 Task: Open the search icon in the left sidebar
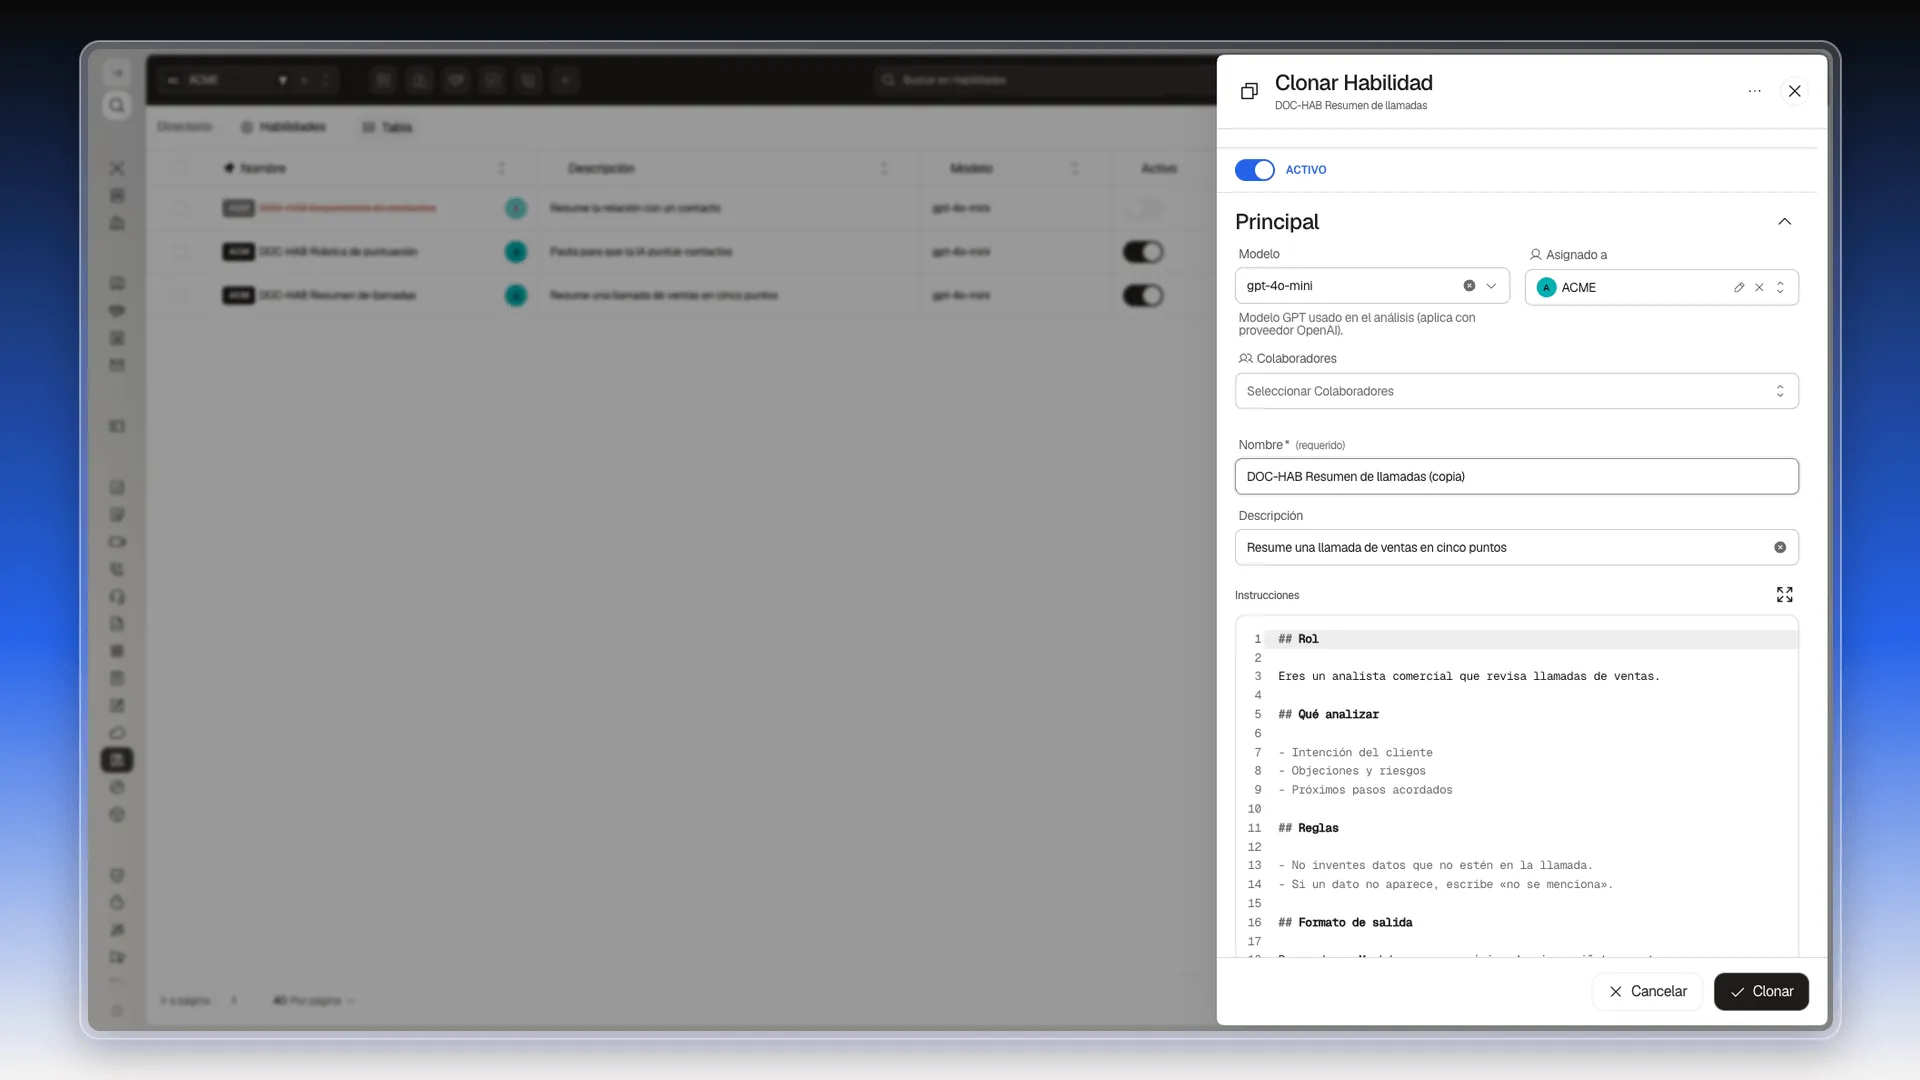click(x=117, y=106)
